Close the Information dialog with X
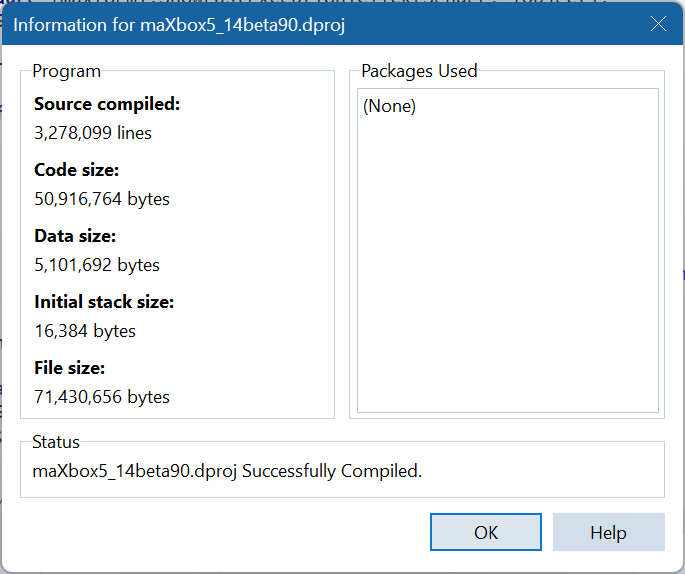 pyautogui.click(x=658, y=24)
